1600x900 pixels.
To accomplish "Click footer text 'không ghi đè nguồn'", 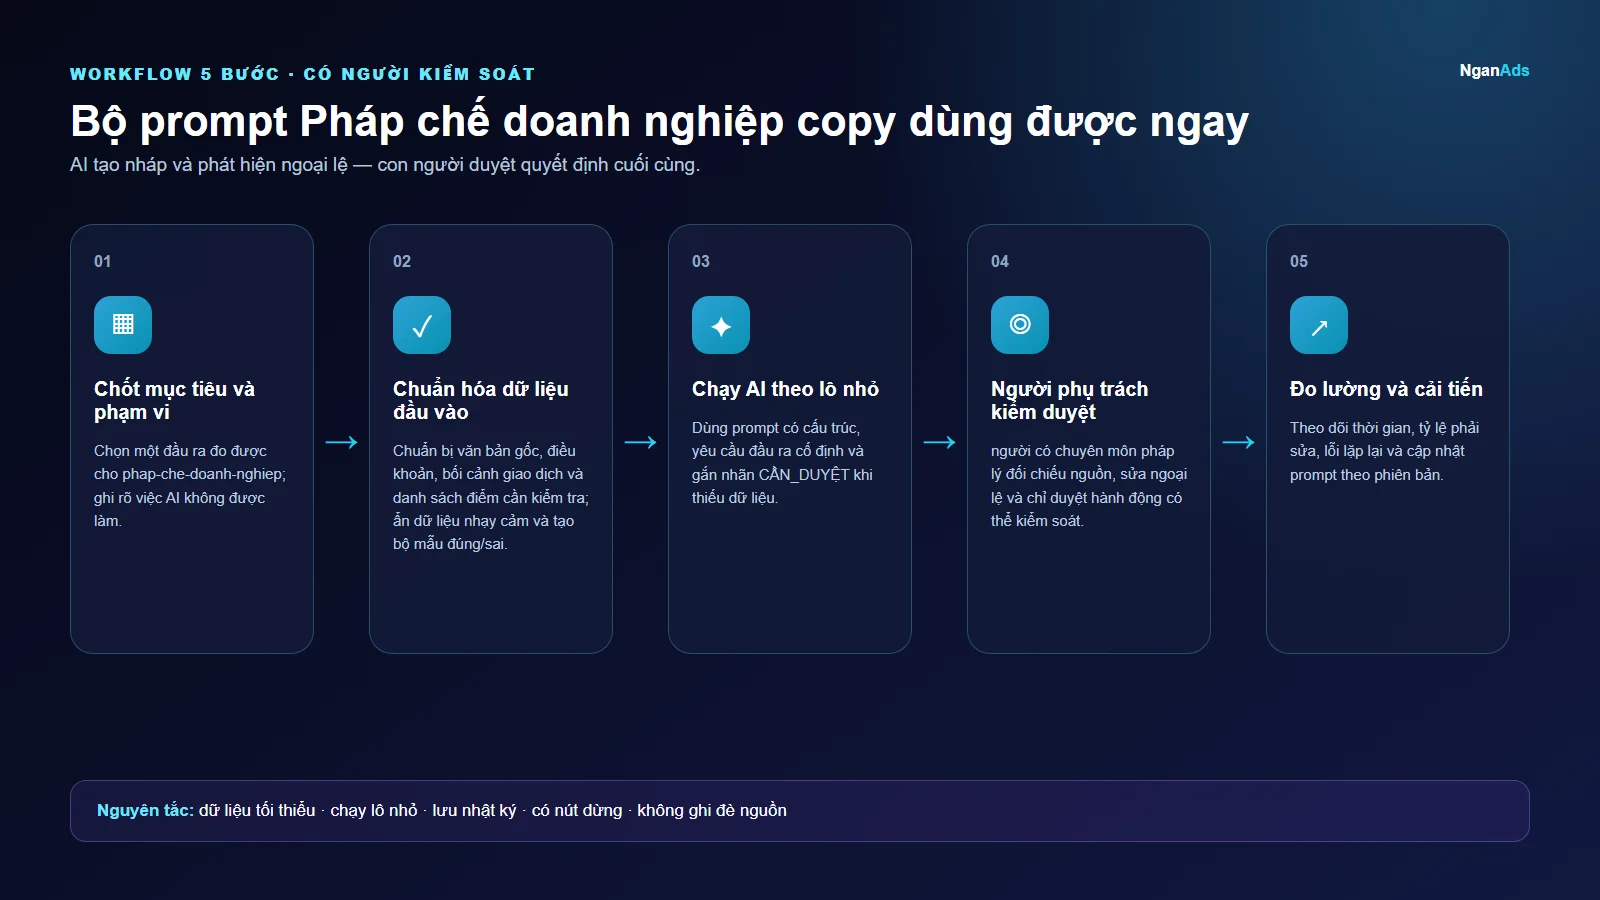I will pos(712,810).
